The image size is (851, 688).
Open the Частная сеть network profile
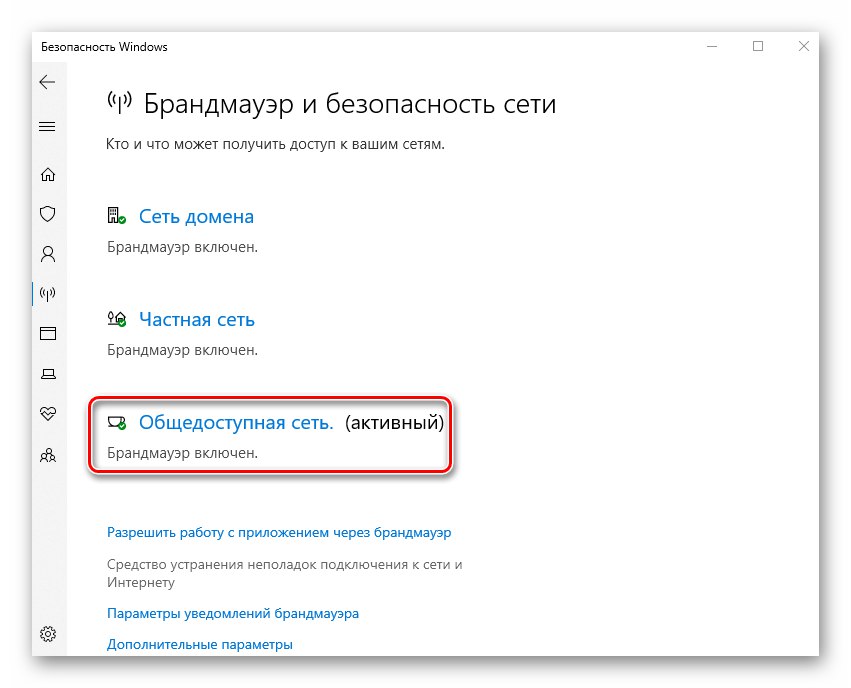click(x=197, y=319)
